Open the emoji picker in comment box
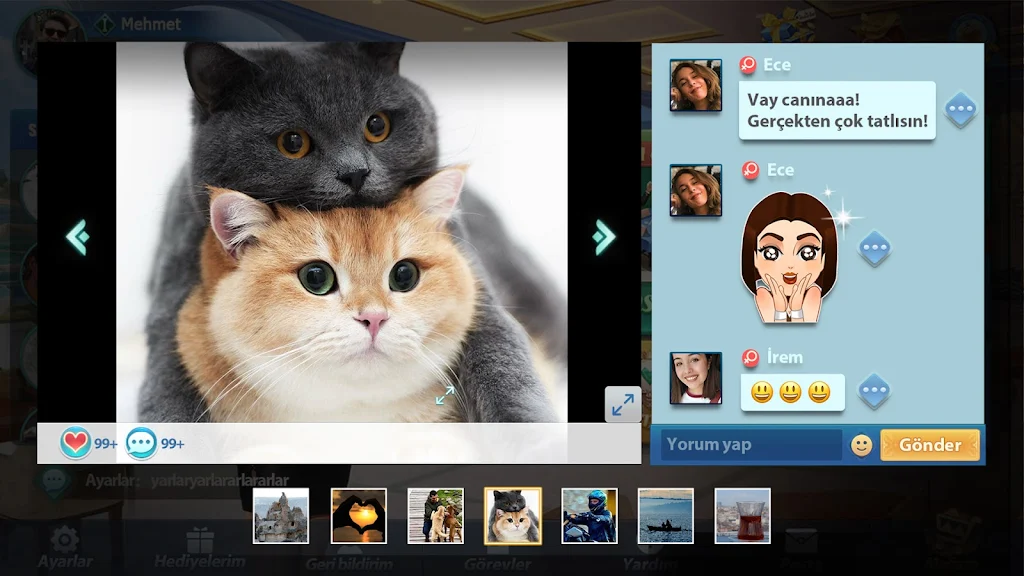Viewport: 1024px width, 576px height. [x=861, y=445]
